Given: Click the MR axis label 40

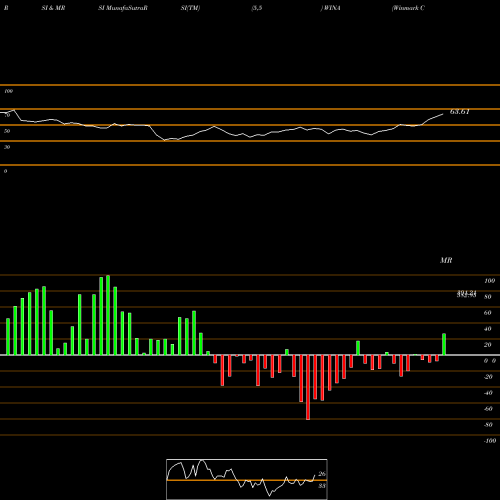Looking at the screenshot, I should (488, 329).
